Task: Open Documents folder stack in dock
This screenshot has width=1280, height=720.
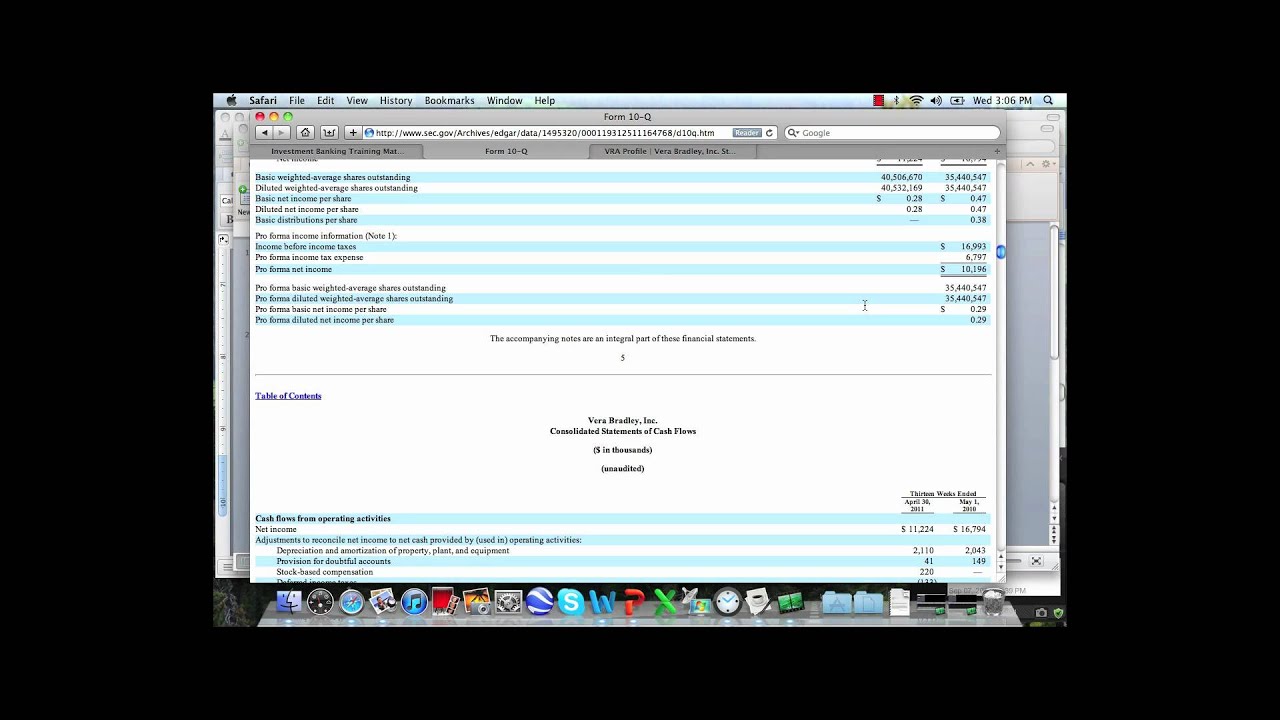Action: tap(868, 603)
